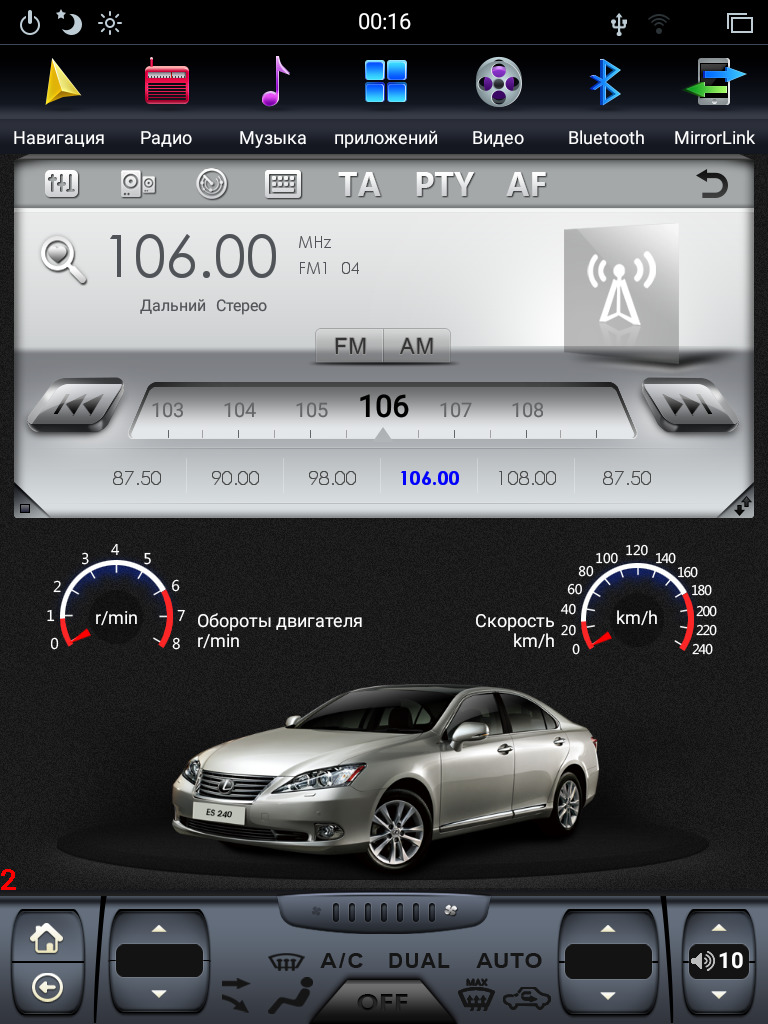Tap the Дальний reception label
The width and height of the screenshot is (768, 1024).
point(172,306)
